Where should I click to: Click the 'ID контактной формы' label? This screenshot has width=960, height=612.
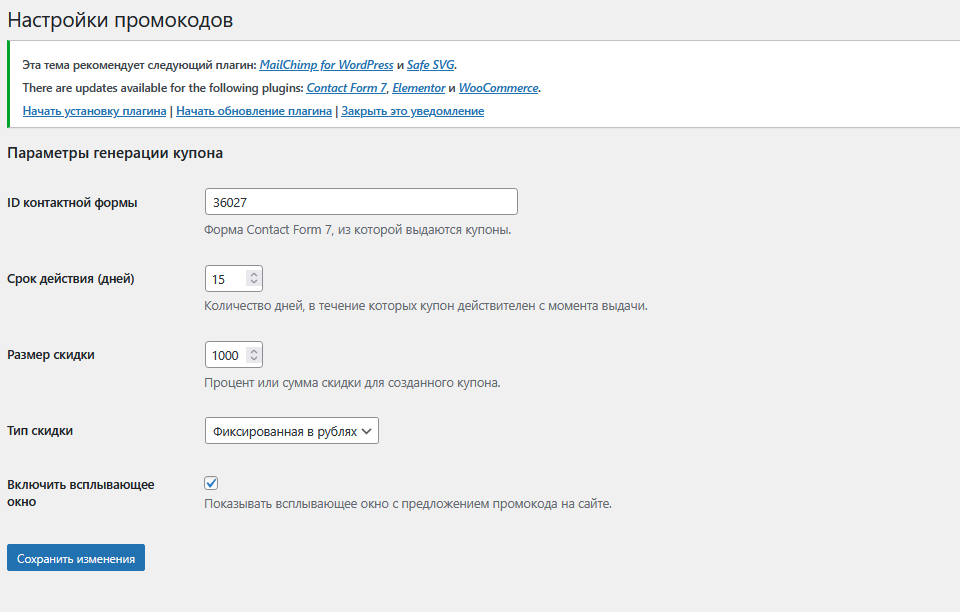tap(72, 202)
